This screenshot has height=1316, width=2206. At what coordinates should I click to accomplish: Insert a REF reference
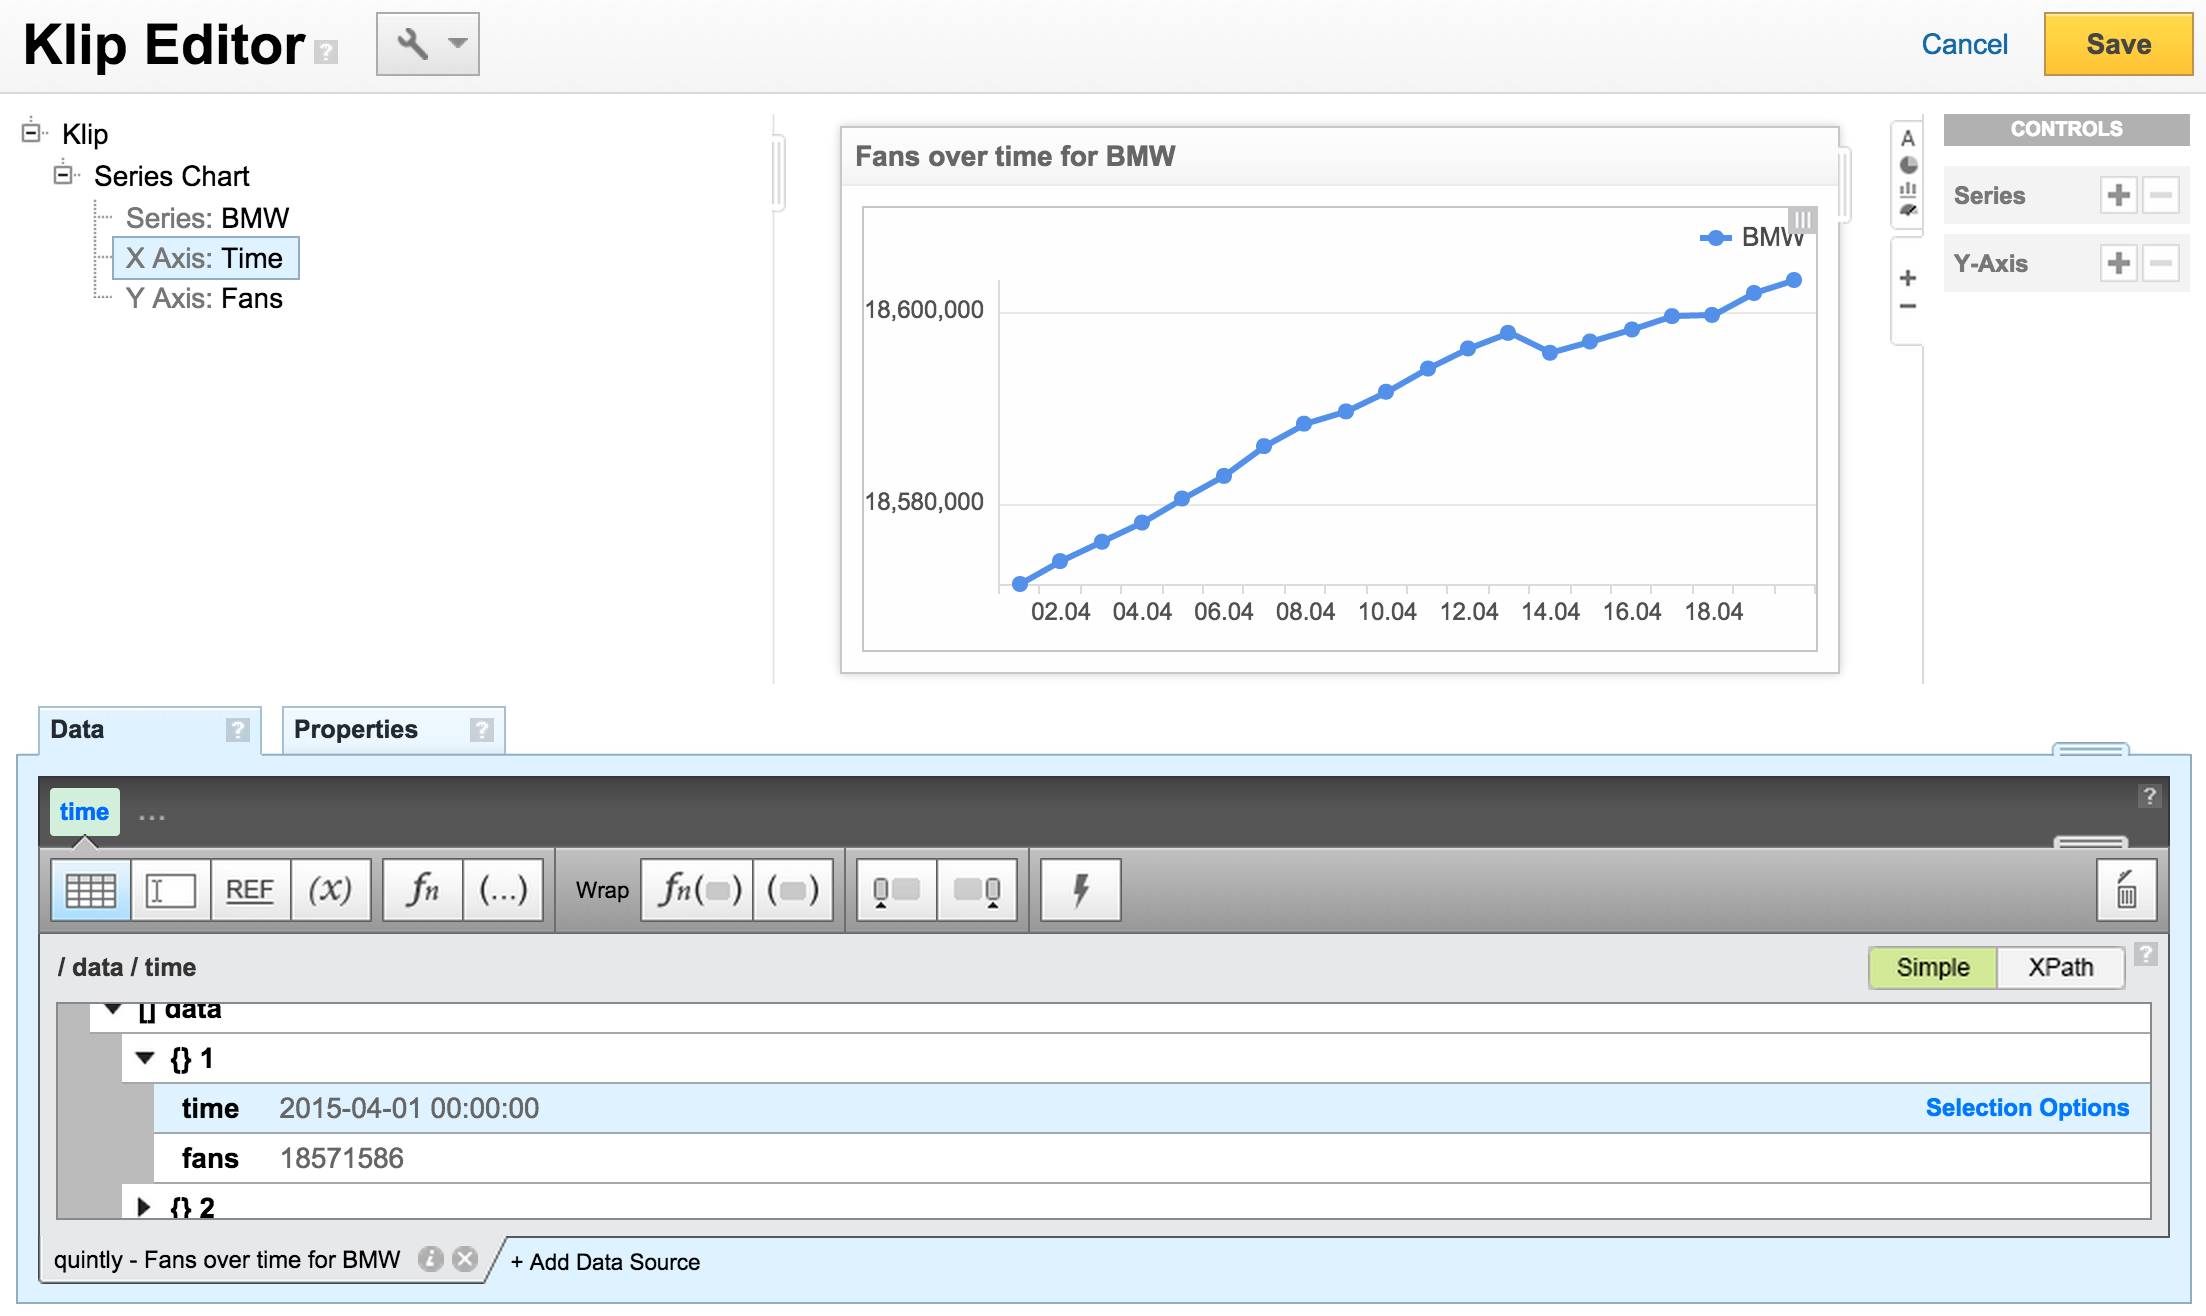pos(250,890)
